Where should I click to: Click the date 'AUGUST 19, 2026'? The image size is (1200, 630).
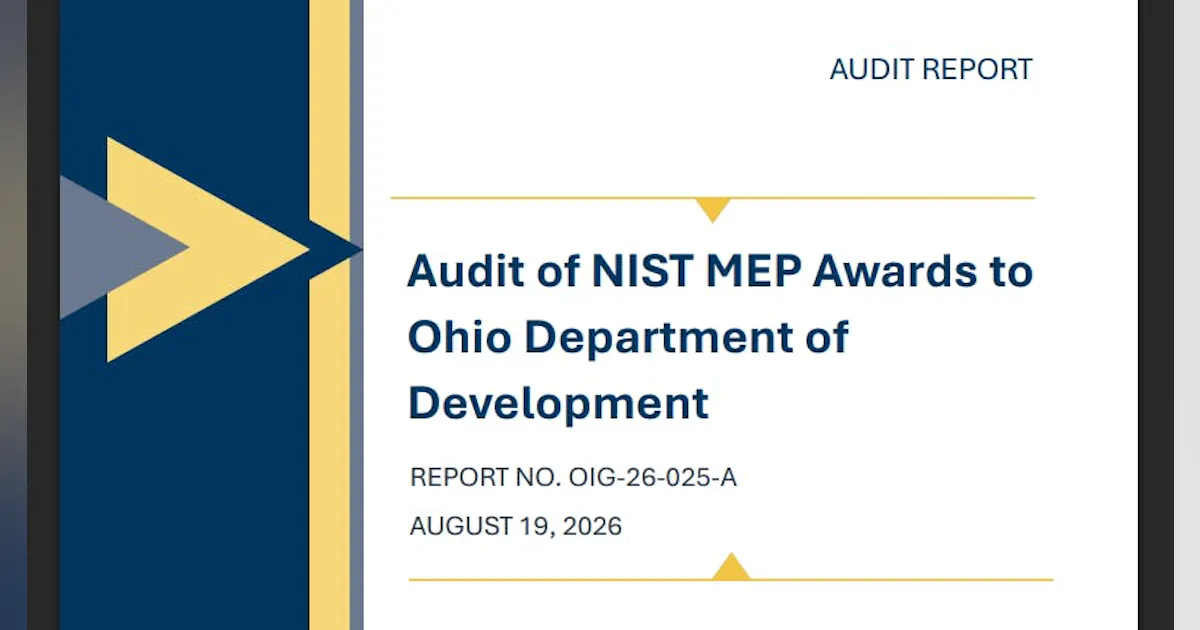(516, 526)
